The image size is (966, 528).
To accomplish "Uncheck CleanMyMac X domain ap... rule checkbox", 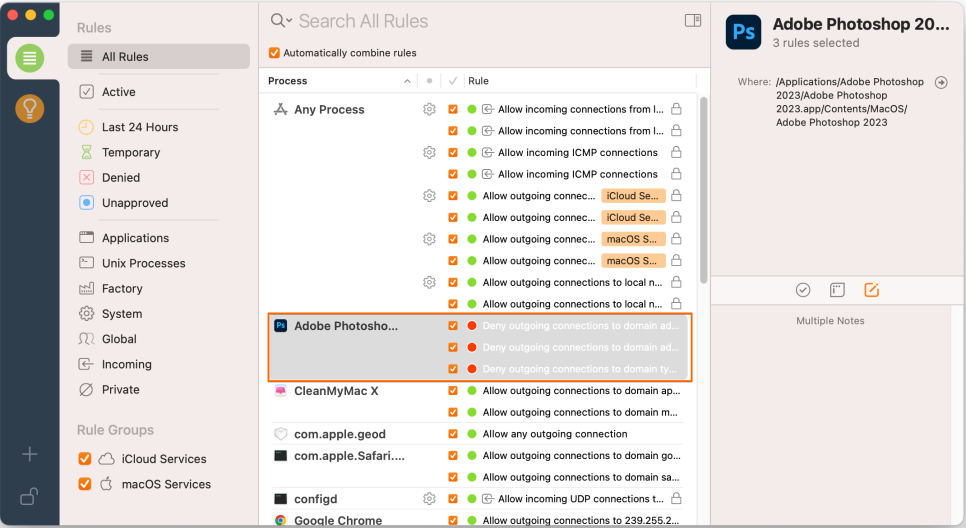I will [453, 391].
